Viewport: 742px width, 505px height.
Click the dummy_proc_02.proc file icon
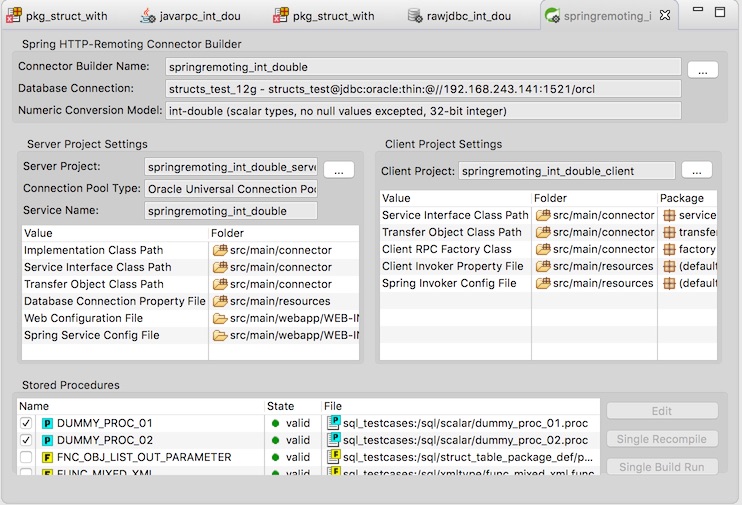[x=334, y=439]
